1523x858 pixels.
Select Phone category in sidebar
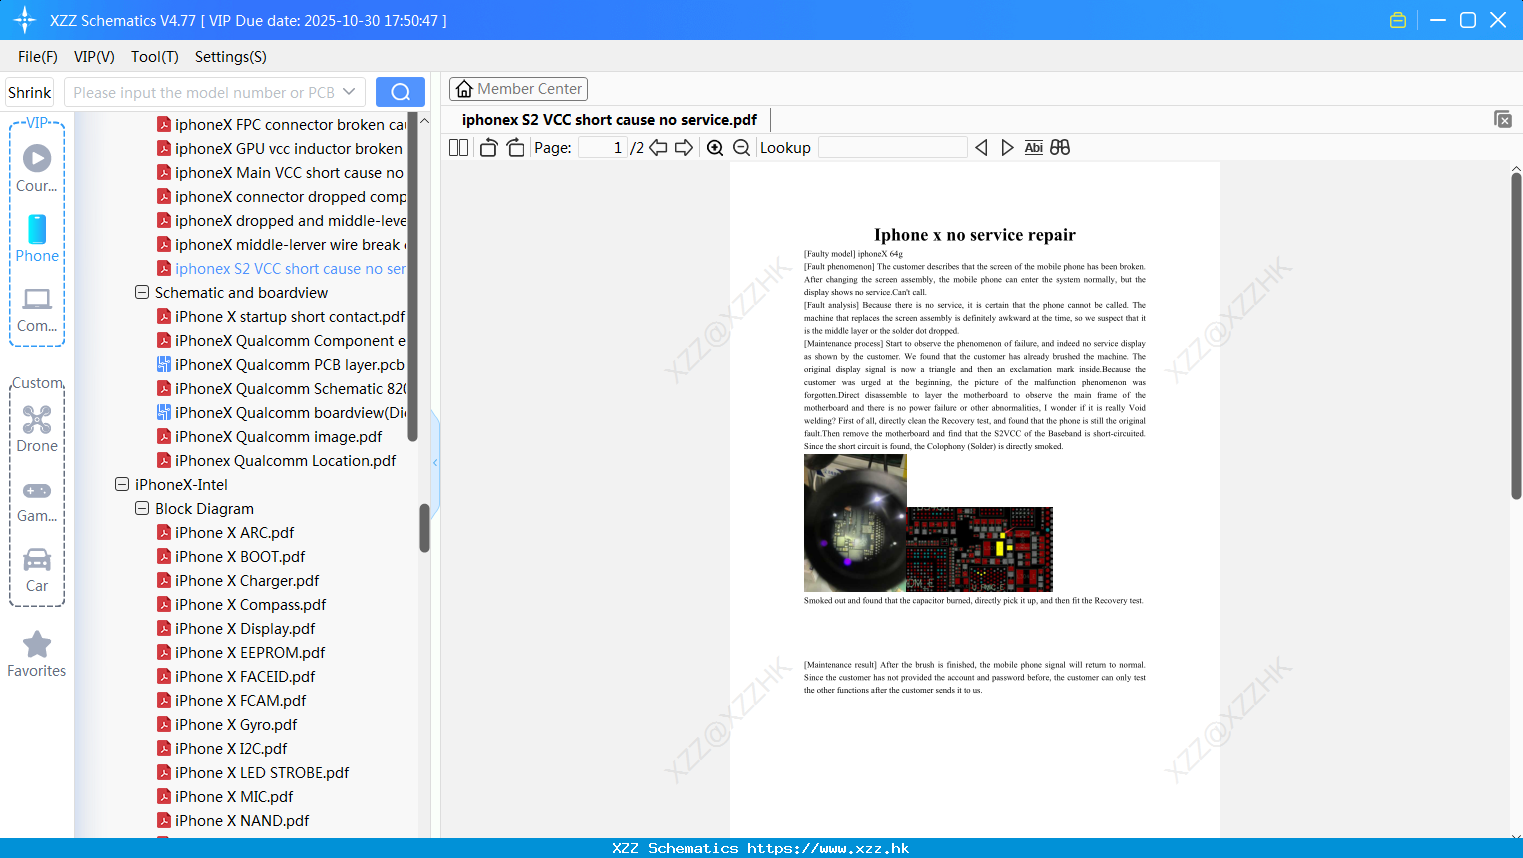tap(37, 238)
